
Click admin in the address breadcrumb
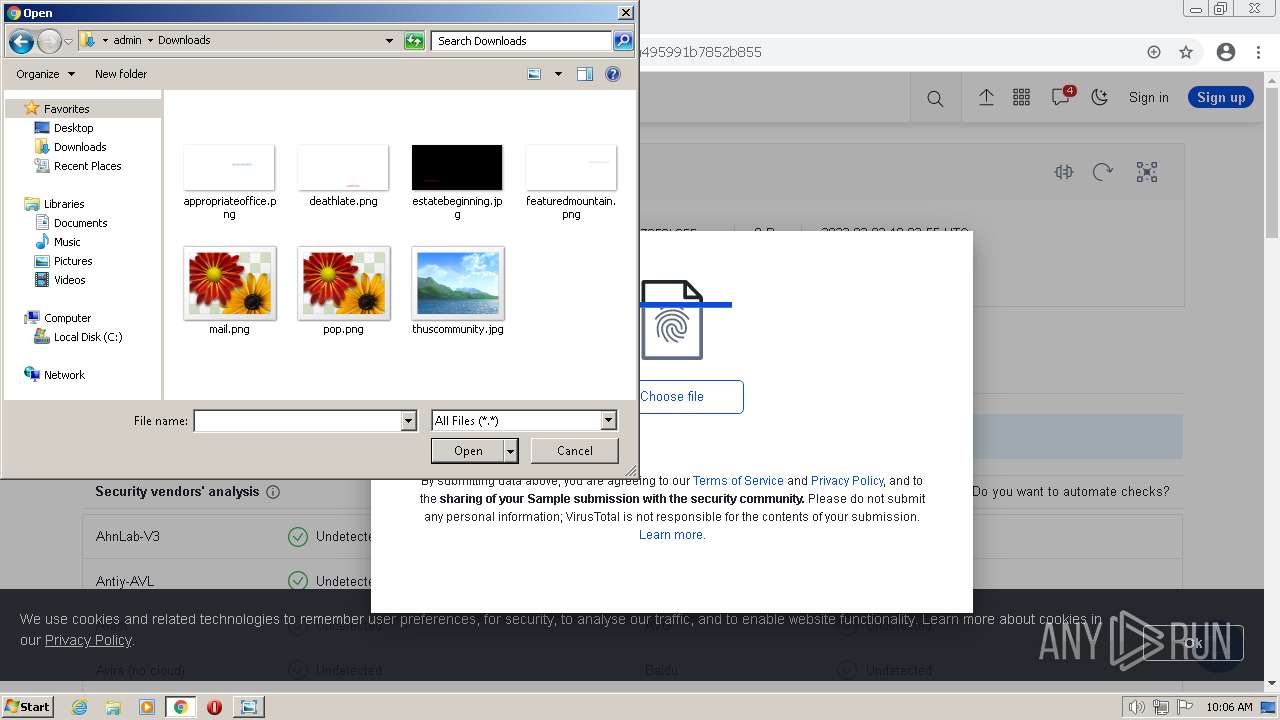(127, 40)
